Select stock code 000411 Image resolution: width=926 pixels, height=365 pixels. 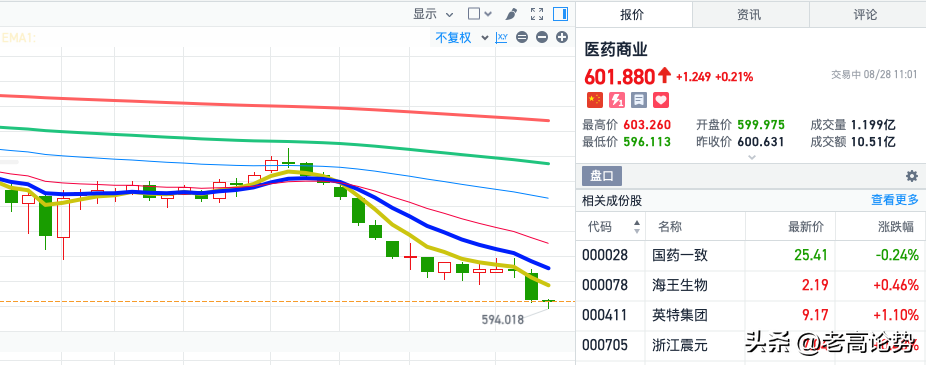[605, 315]
